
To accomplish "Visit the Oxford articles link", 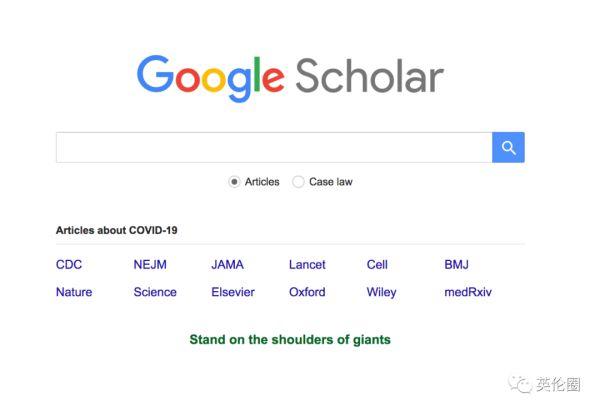I will [307, 292].
